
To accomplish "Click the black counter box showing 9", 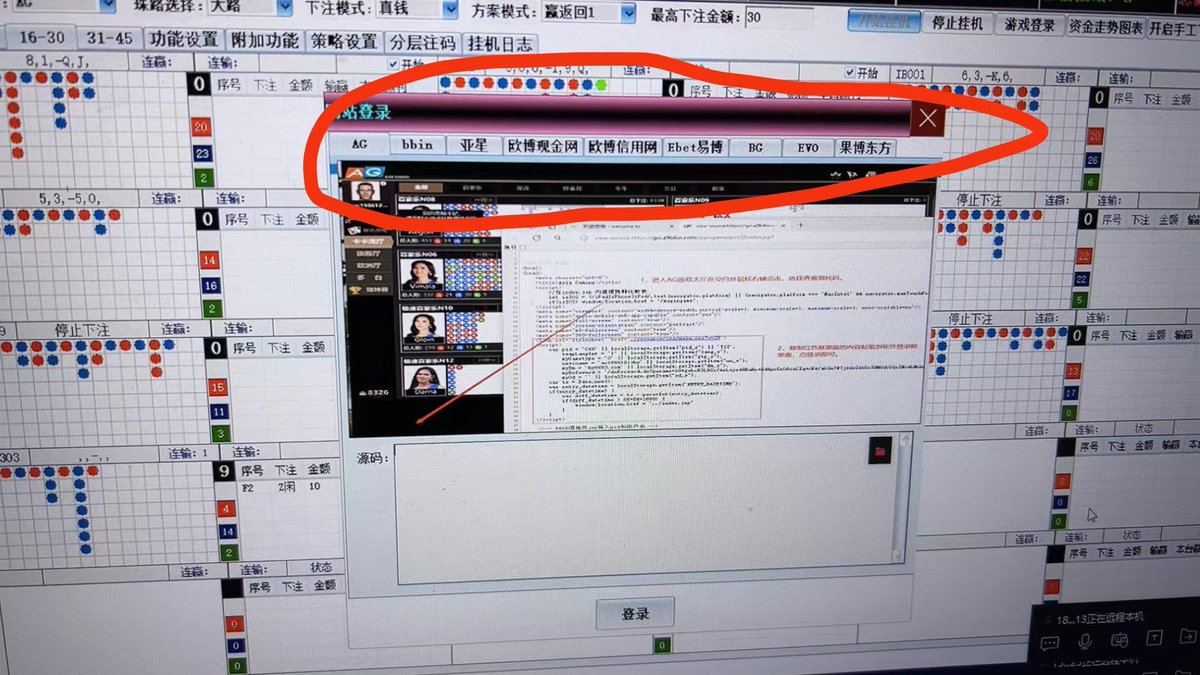I will [x=226, y=470].
